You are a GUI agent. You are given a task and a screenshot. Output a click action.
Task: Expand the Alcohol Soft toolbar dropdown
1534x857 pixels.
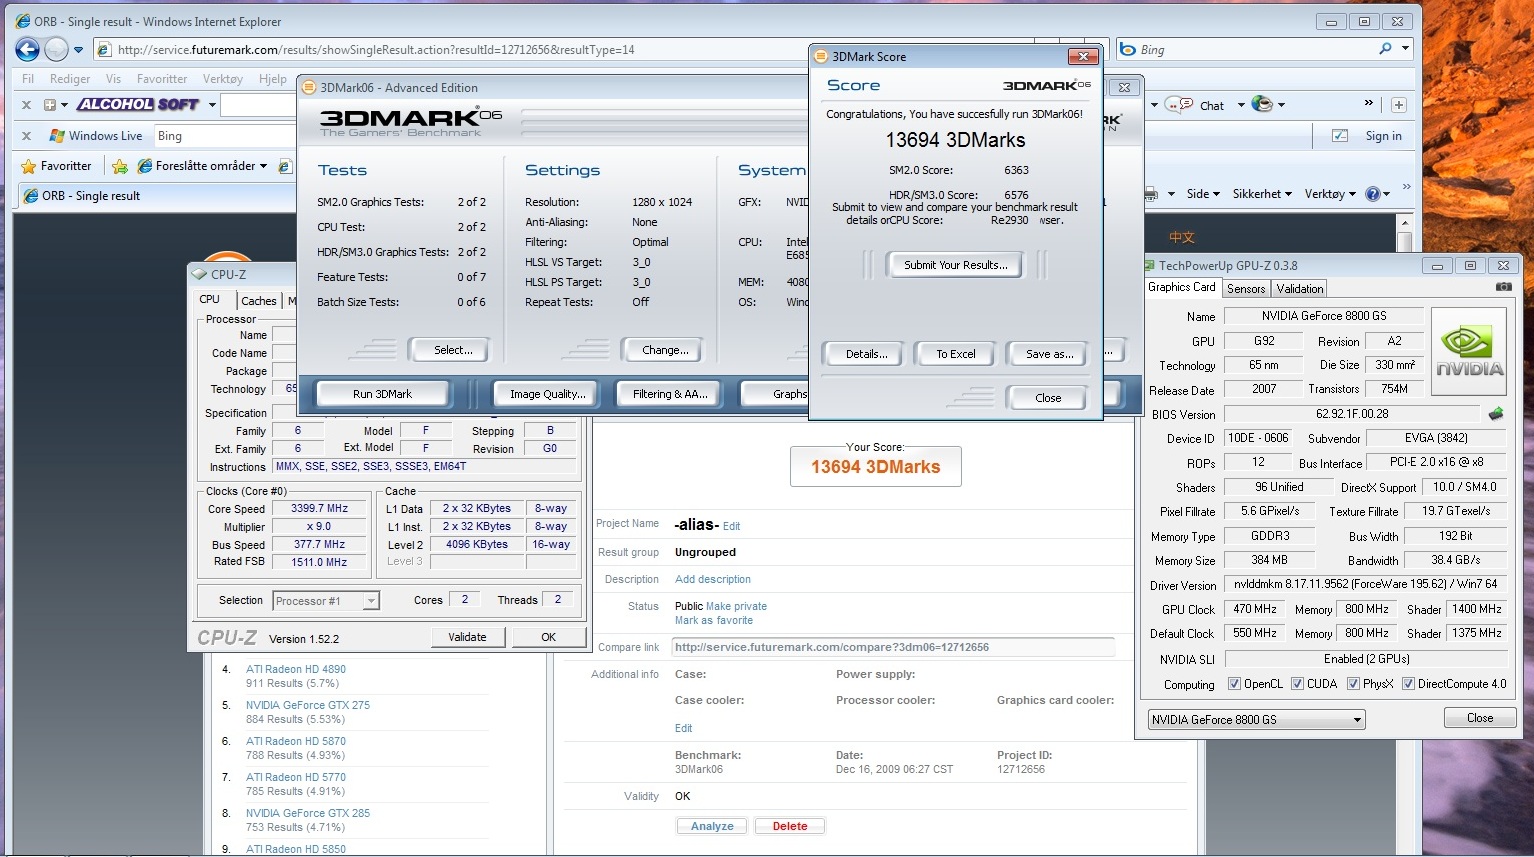pyautogui.click(x=210, y=104)
